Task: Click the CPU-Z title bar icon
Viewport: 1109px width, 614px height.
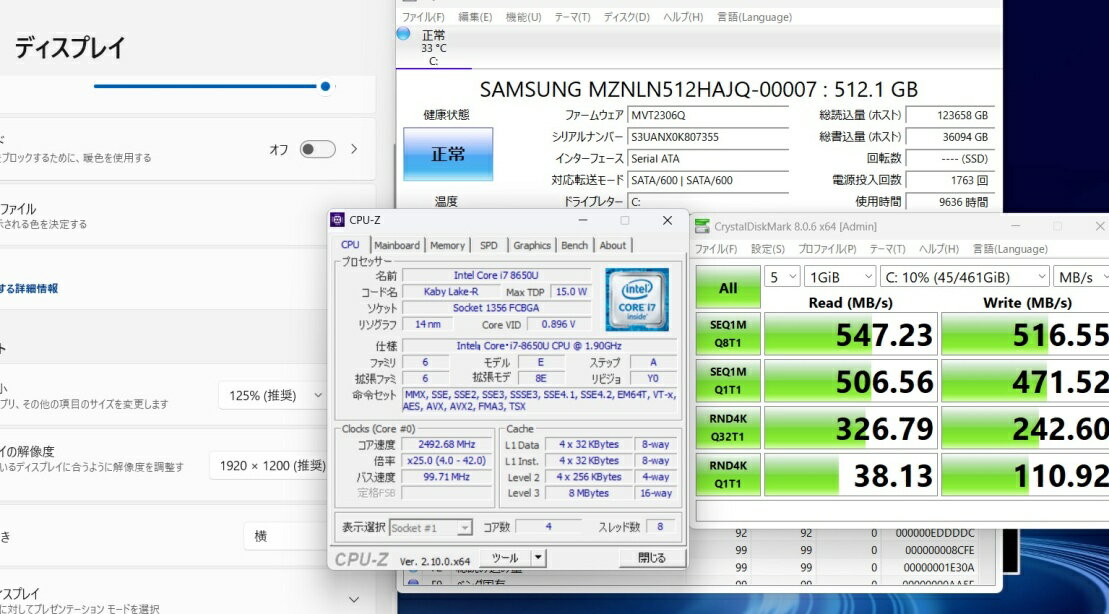Action: (338, 220)
